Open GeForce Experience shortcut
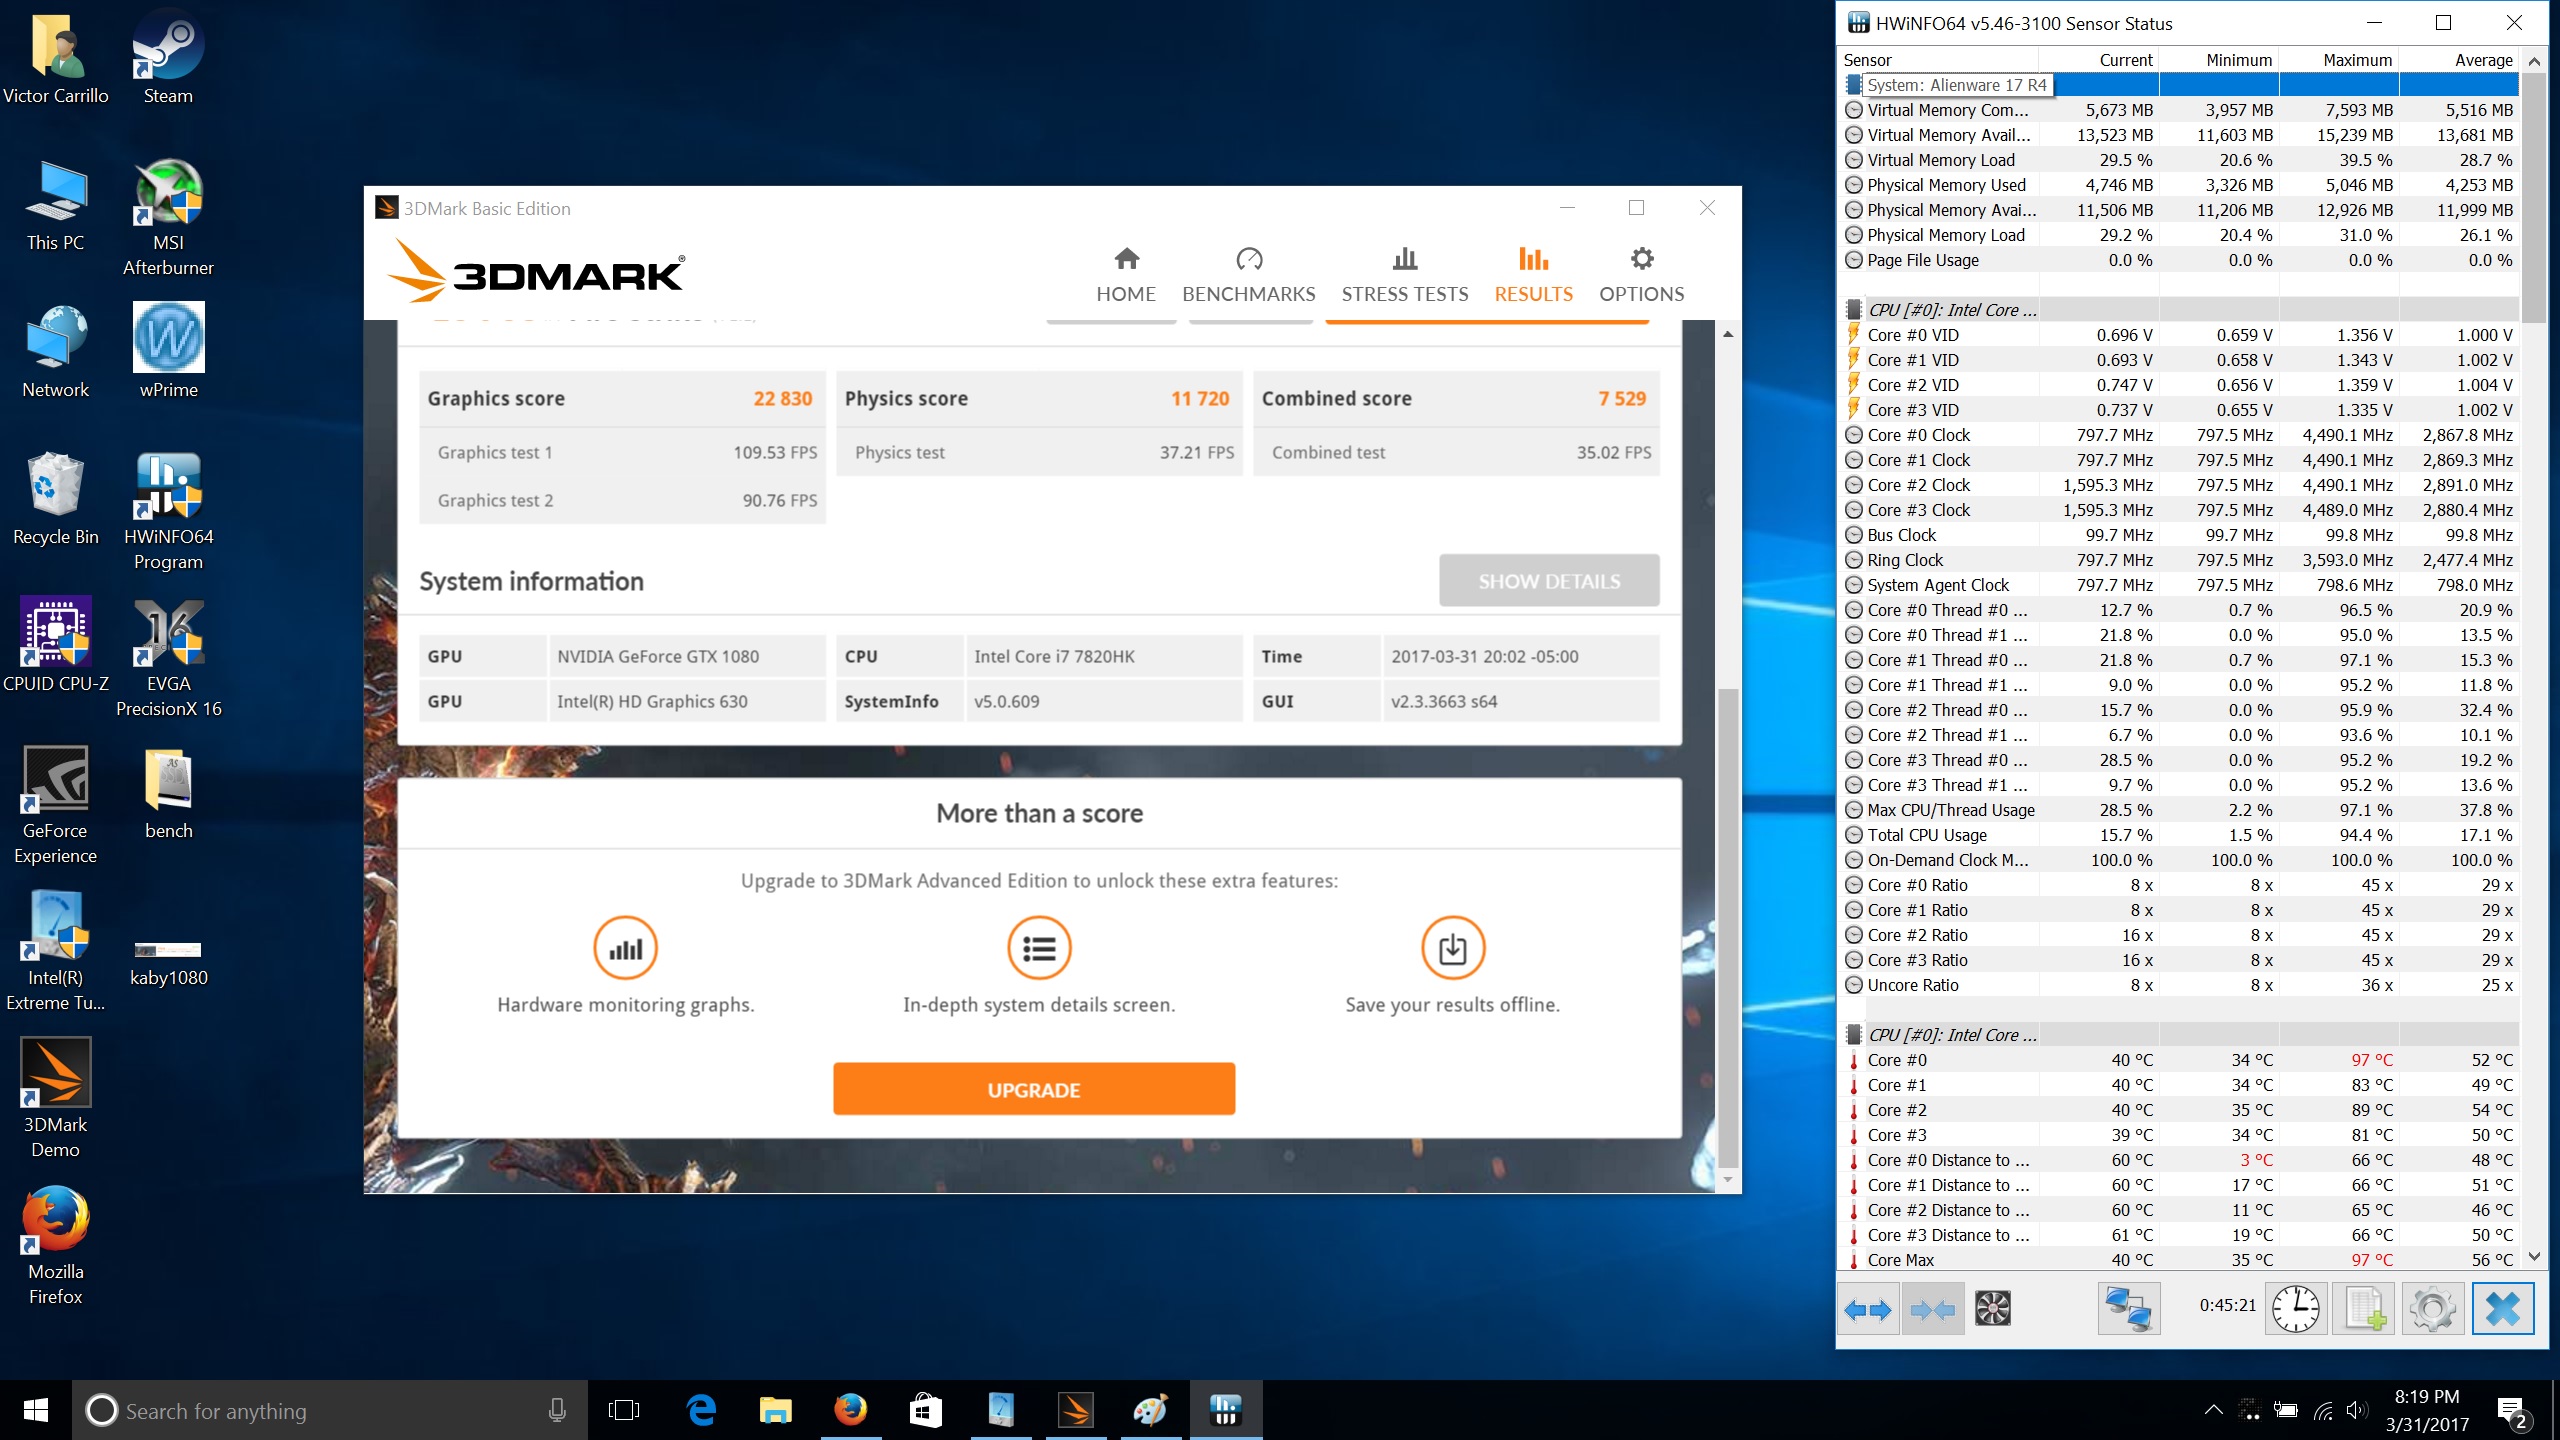Screen dimensions: 2560x1440 pyautogui.click(x=56, y=805)
